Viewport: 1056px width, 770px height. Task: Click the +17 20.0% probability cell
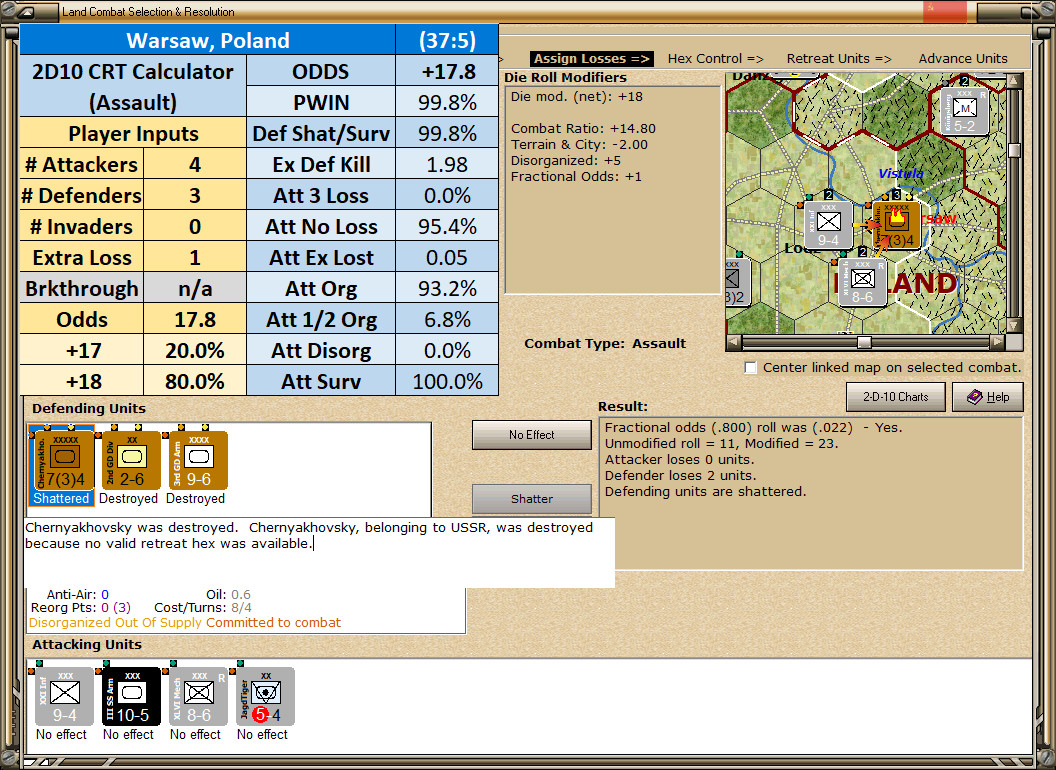(195, 350)
